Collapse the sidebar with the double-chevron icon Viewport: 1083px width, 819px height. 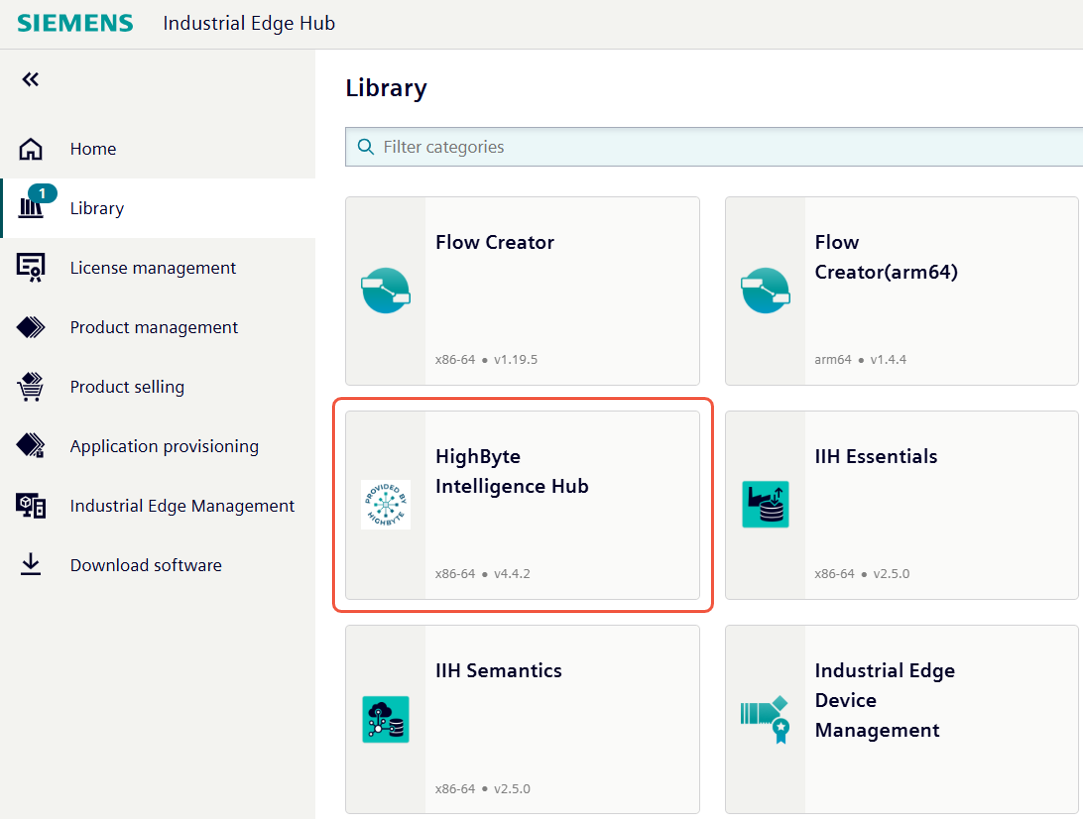tap(30, 79)
